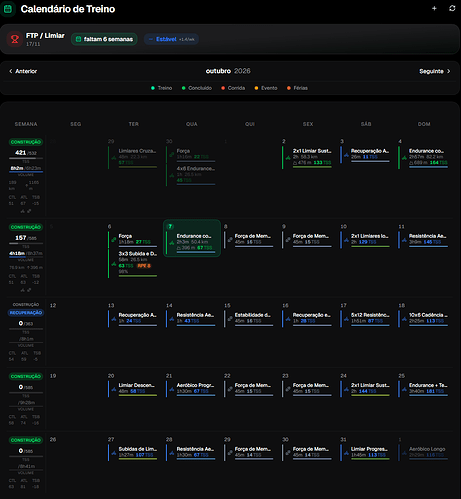Click the blue RECUPERAÇÃO week badge
Viewport: 461px width, 499px height.
[26, 313]
